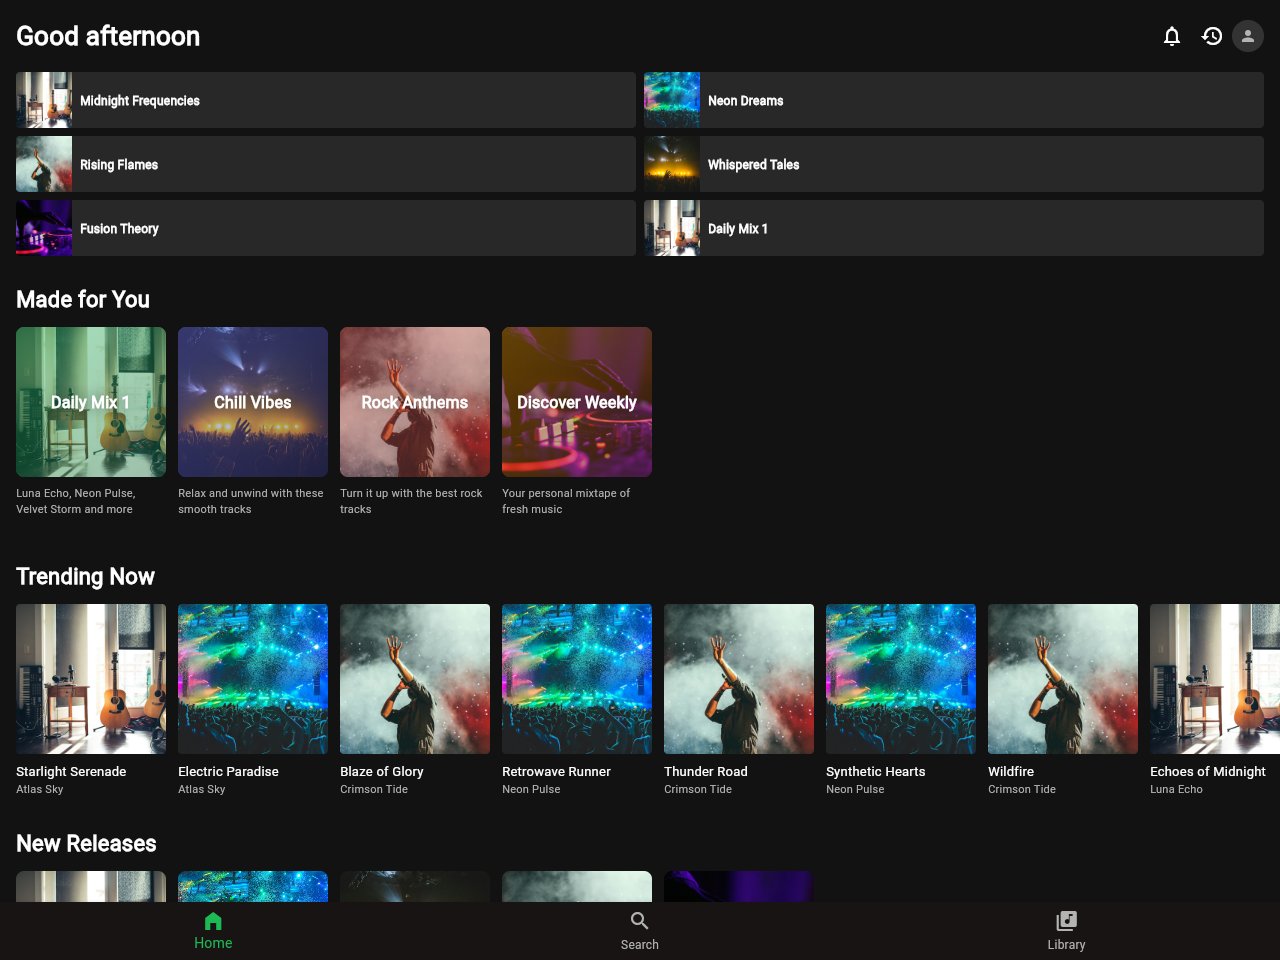
Task: Click the 'Blaze of Glory' track title
Action: pos(382,772)
